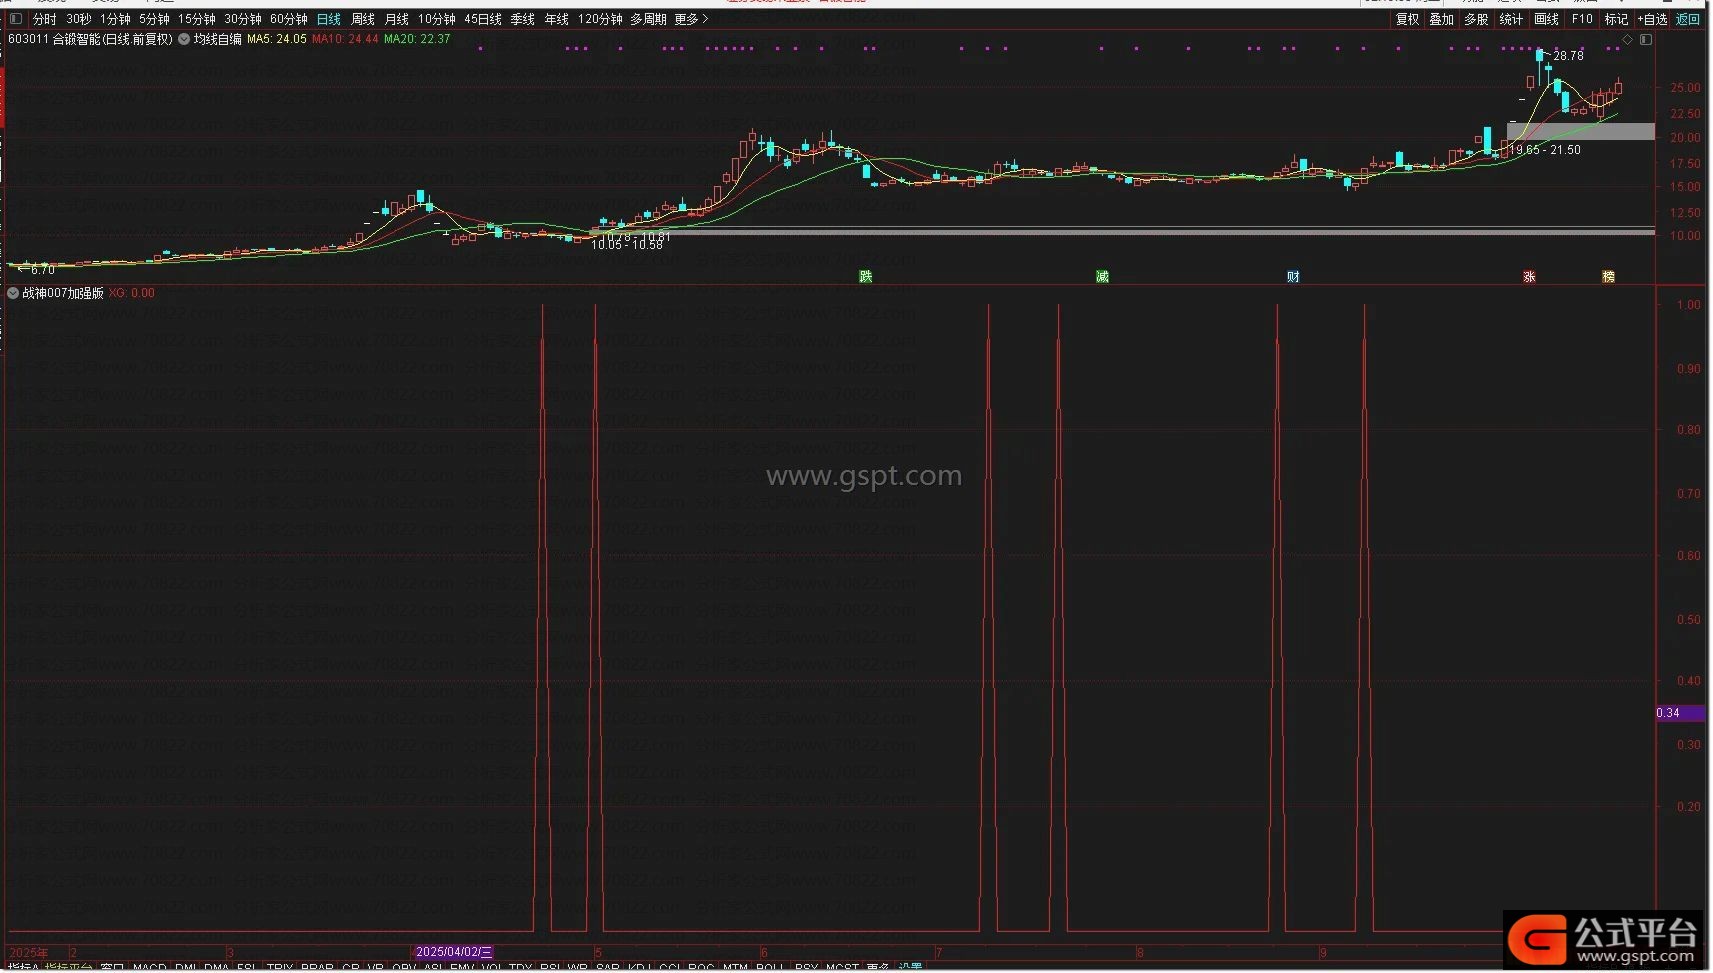This screenshot has width=1713, height=973.
Task: Click the panel layout icon at top-left
Action: [16, 19]
